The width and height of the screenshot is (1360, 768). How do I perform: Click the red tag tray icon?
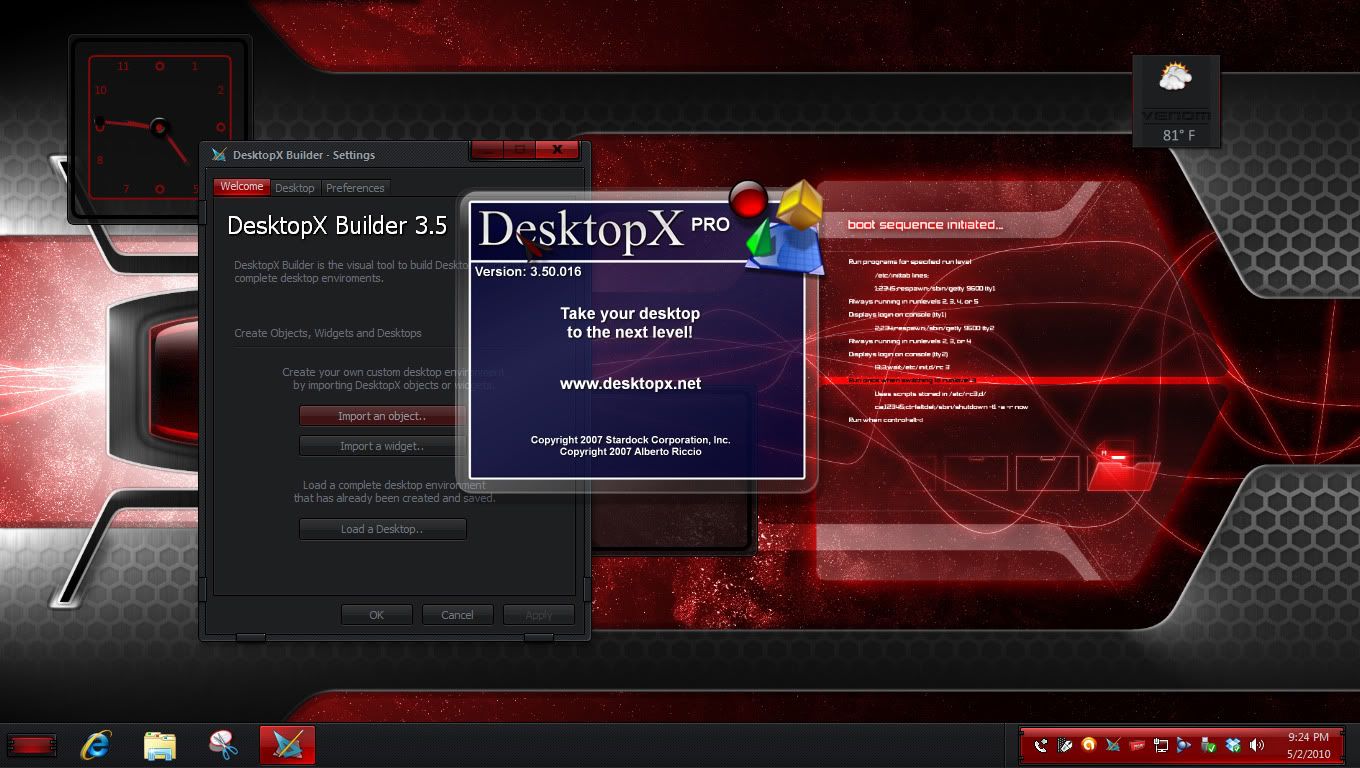pyautogui.click(x=1137, y=745)
